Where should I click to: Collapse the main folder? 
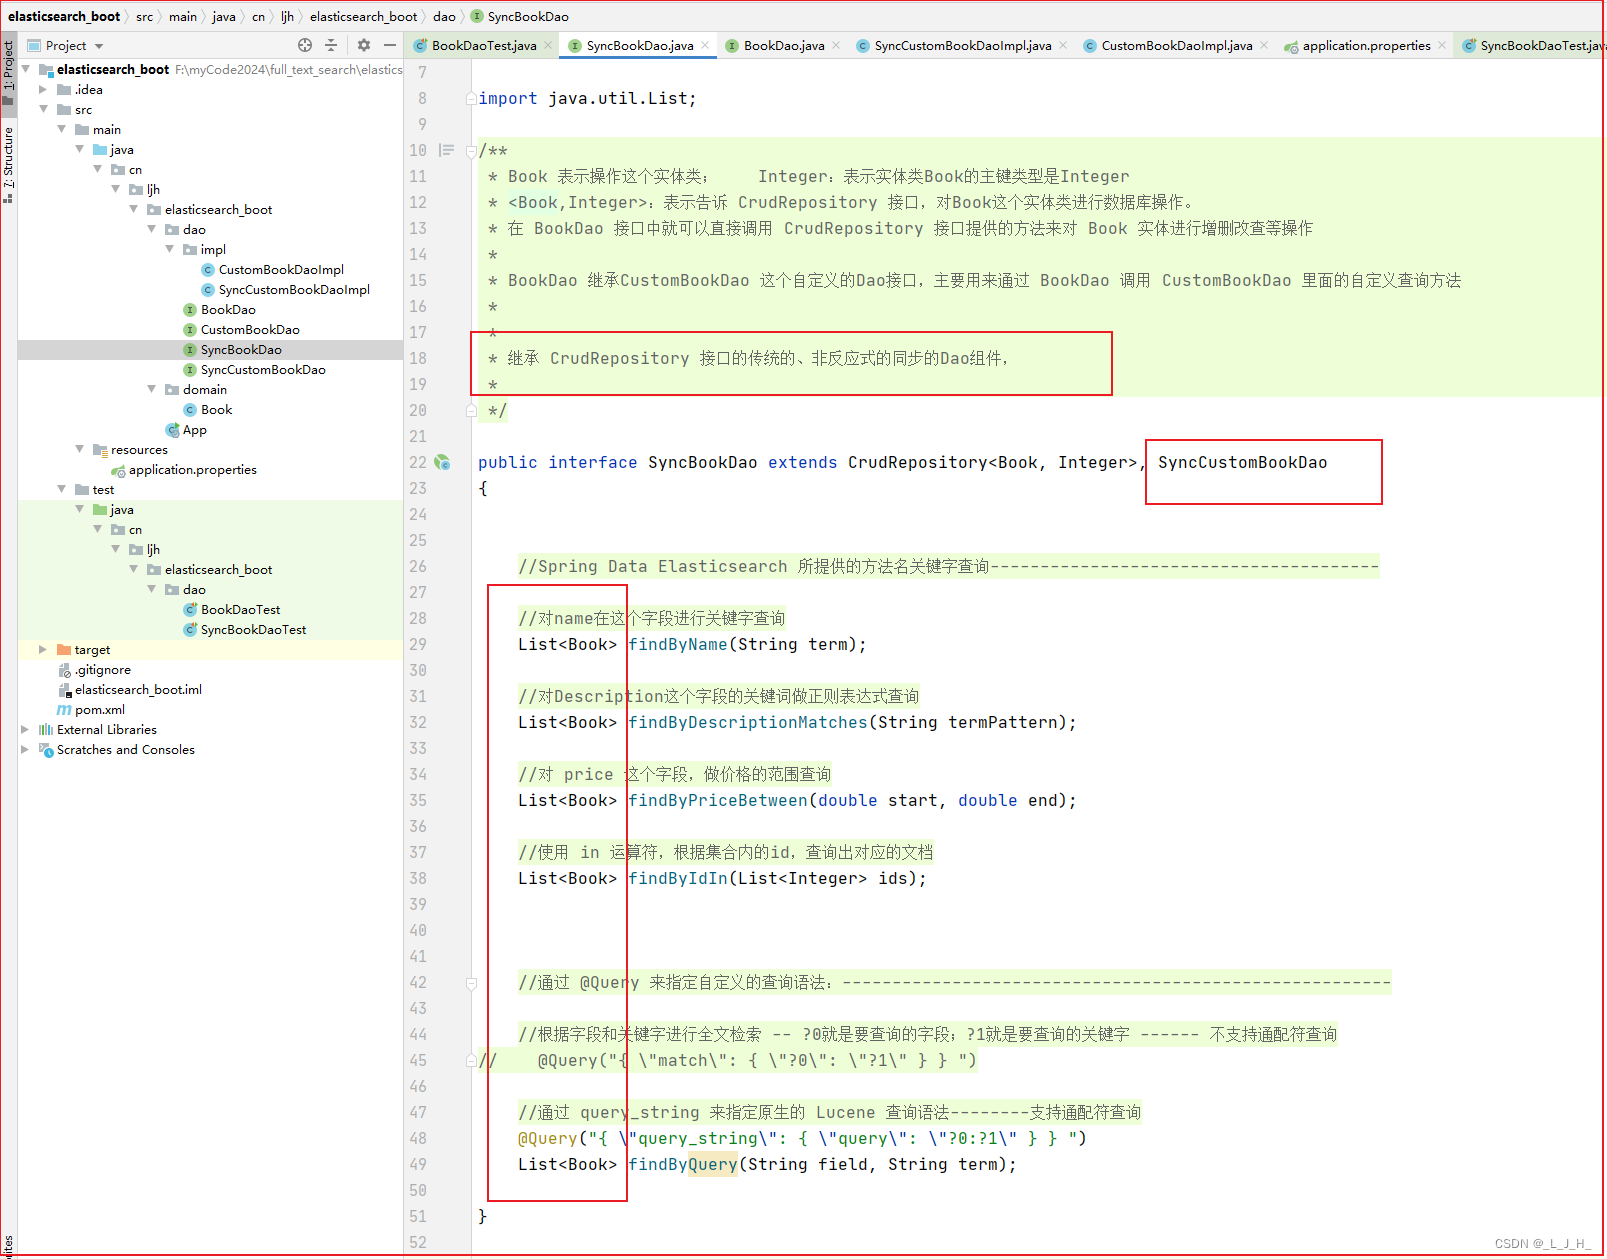[61, 130]
